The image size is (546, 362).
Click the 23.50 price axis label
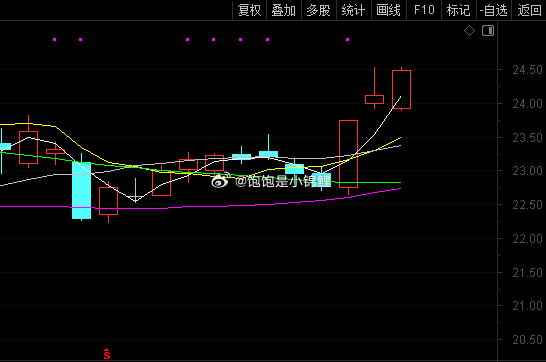(x=527, y=138)
